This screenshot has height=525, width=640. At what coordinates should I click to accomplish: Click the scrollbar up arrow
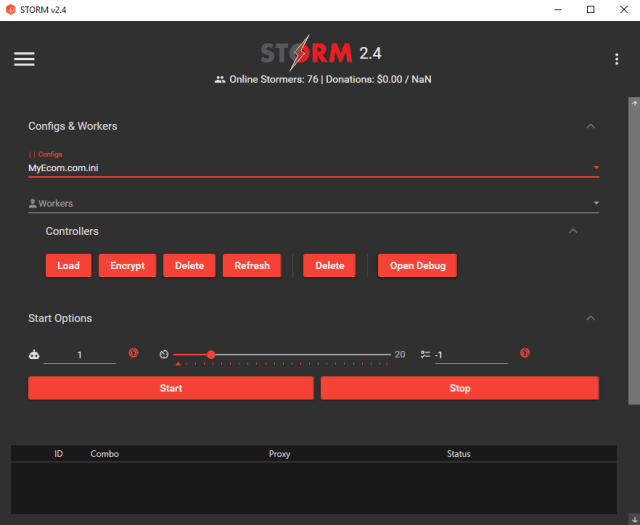[634, 103]
